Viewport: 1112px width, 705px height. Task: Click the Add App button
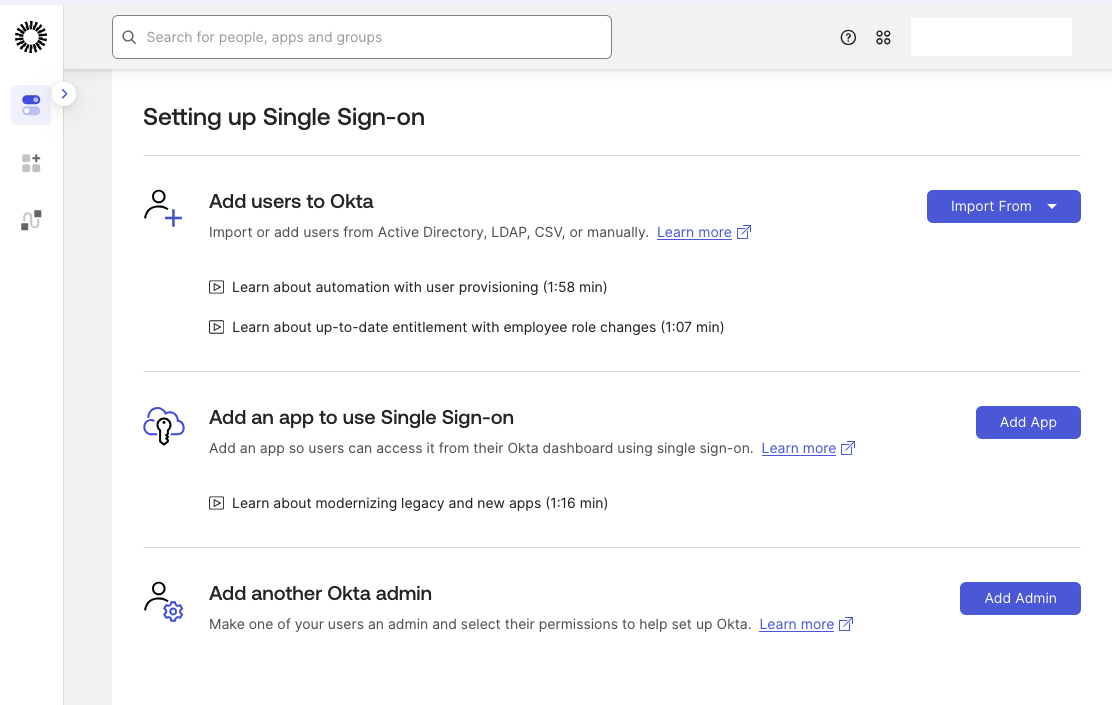coord(1028,422)
